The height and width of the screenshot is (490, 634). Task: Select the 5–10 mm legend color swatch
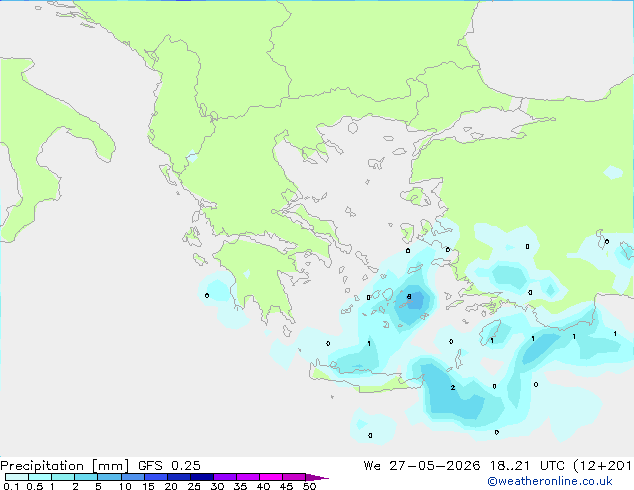(109, 477)
